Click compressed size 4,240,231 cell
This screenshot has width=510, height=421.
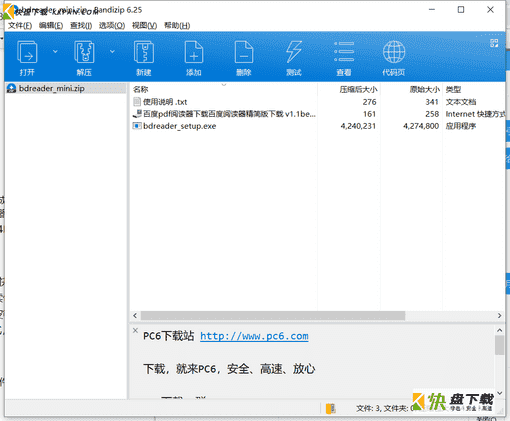pos(358,126)
